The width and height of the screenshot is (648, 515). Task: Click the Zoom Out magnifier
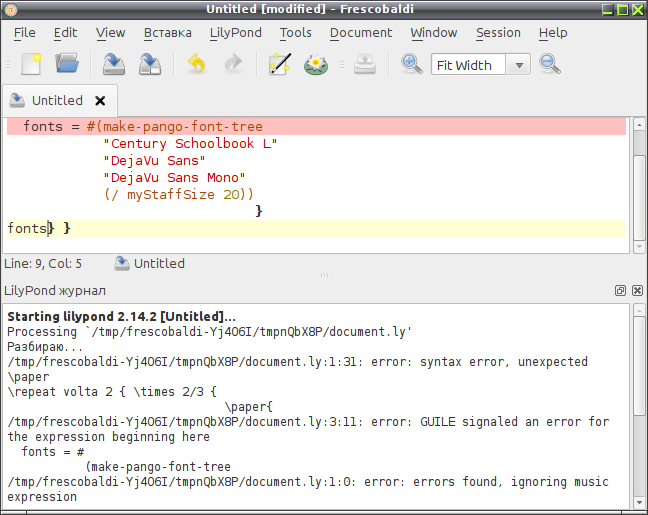tap(550, 64)
